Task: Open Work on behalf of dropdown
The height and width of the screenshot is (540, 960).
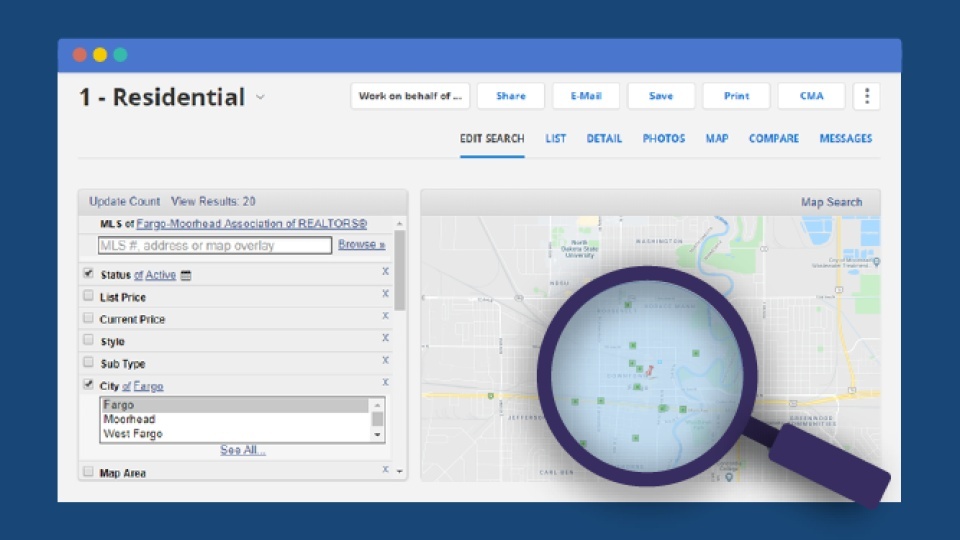Action: (x=410, y=96)
